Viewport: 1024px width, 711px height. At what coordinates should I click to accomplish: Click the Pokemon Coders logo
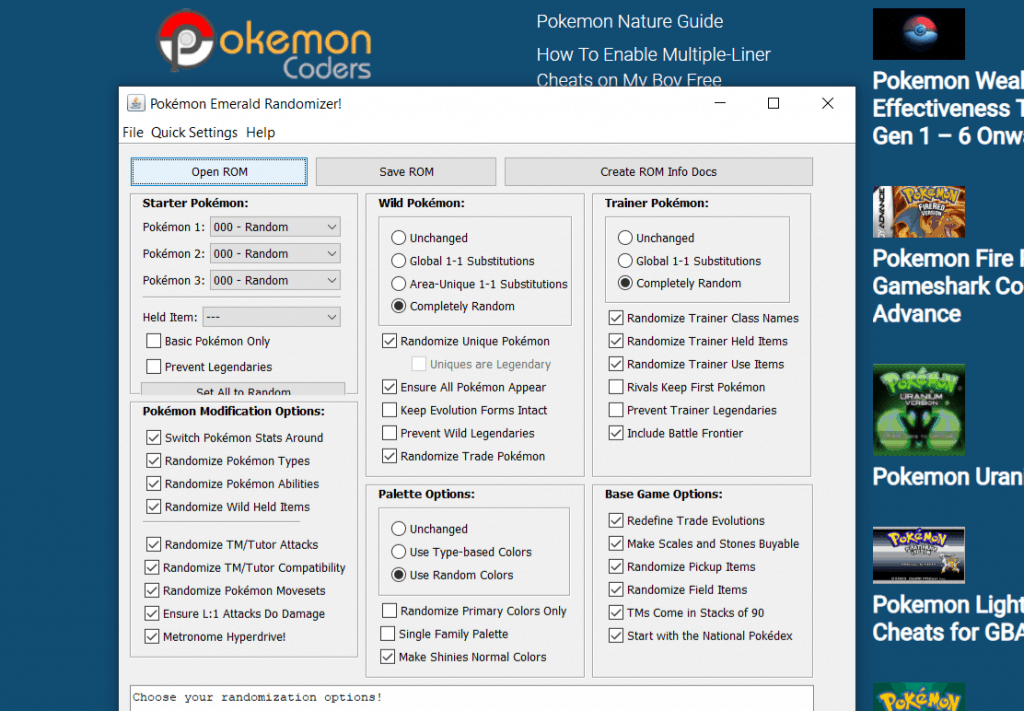coord(264,44)
